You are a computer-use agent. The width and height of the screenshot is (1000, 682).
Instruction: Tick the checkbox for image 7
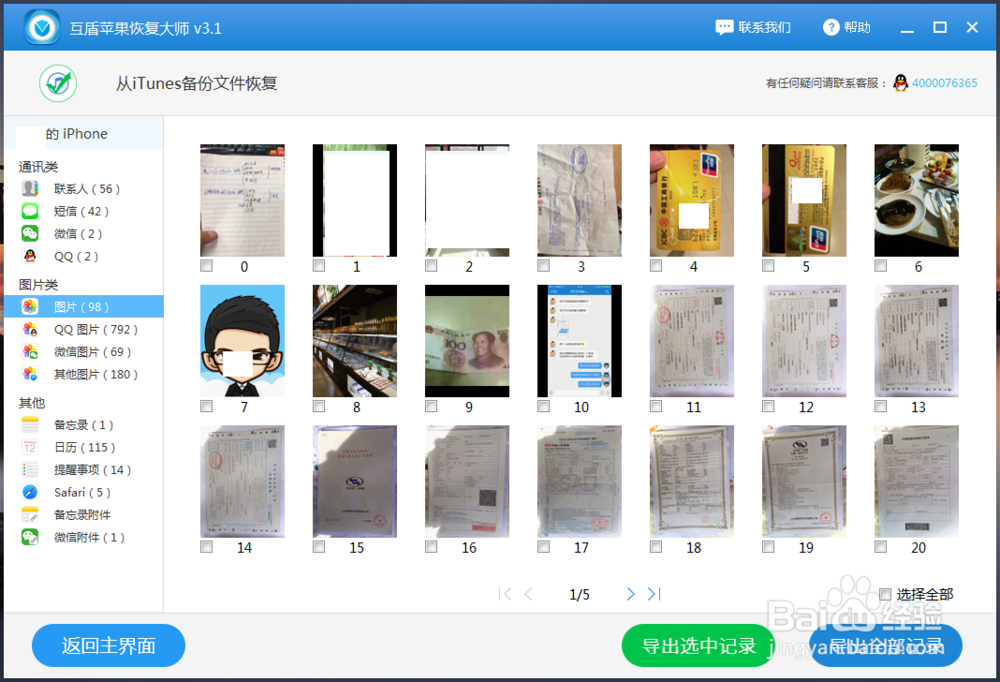(x=206, y=406)
